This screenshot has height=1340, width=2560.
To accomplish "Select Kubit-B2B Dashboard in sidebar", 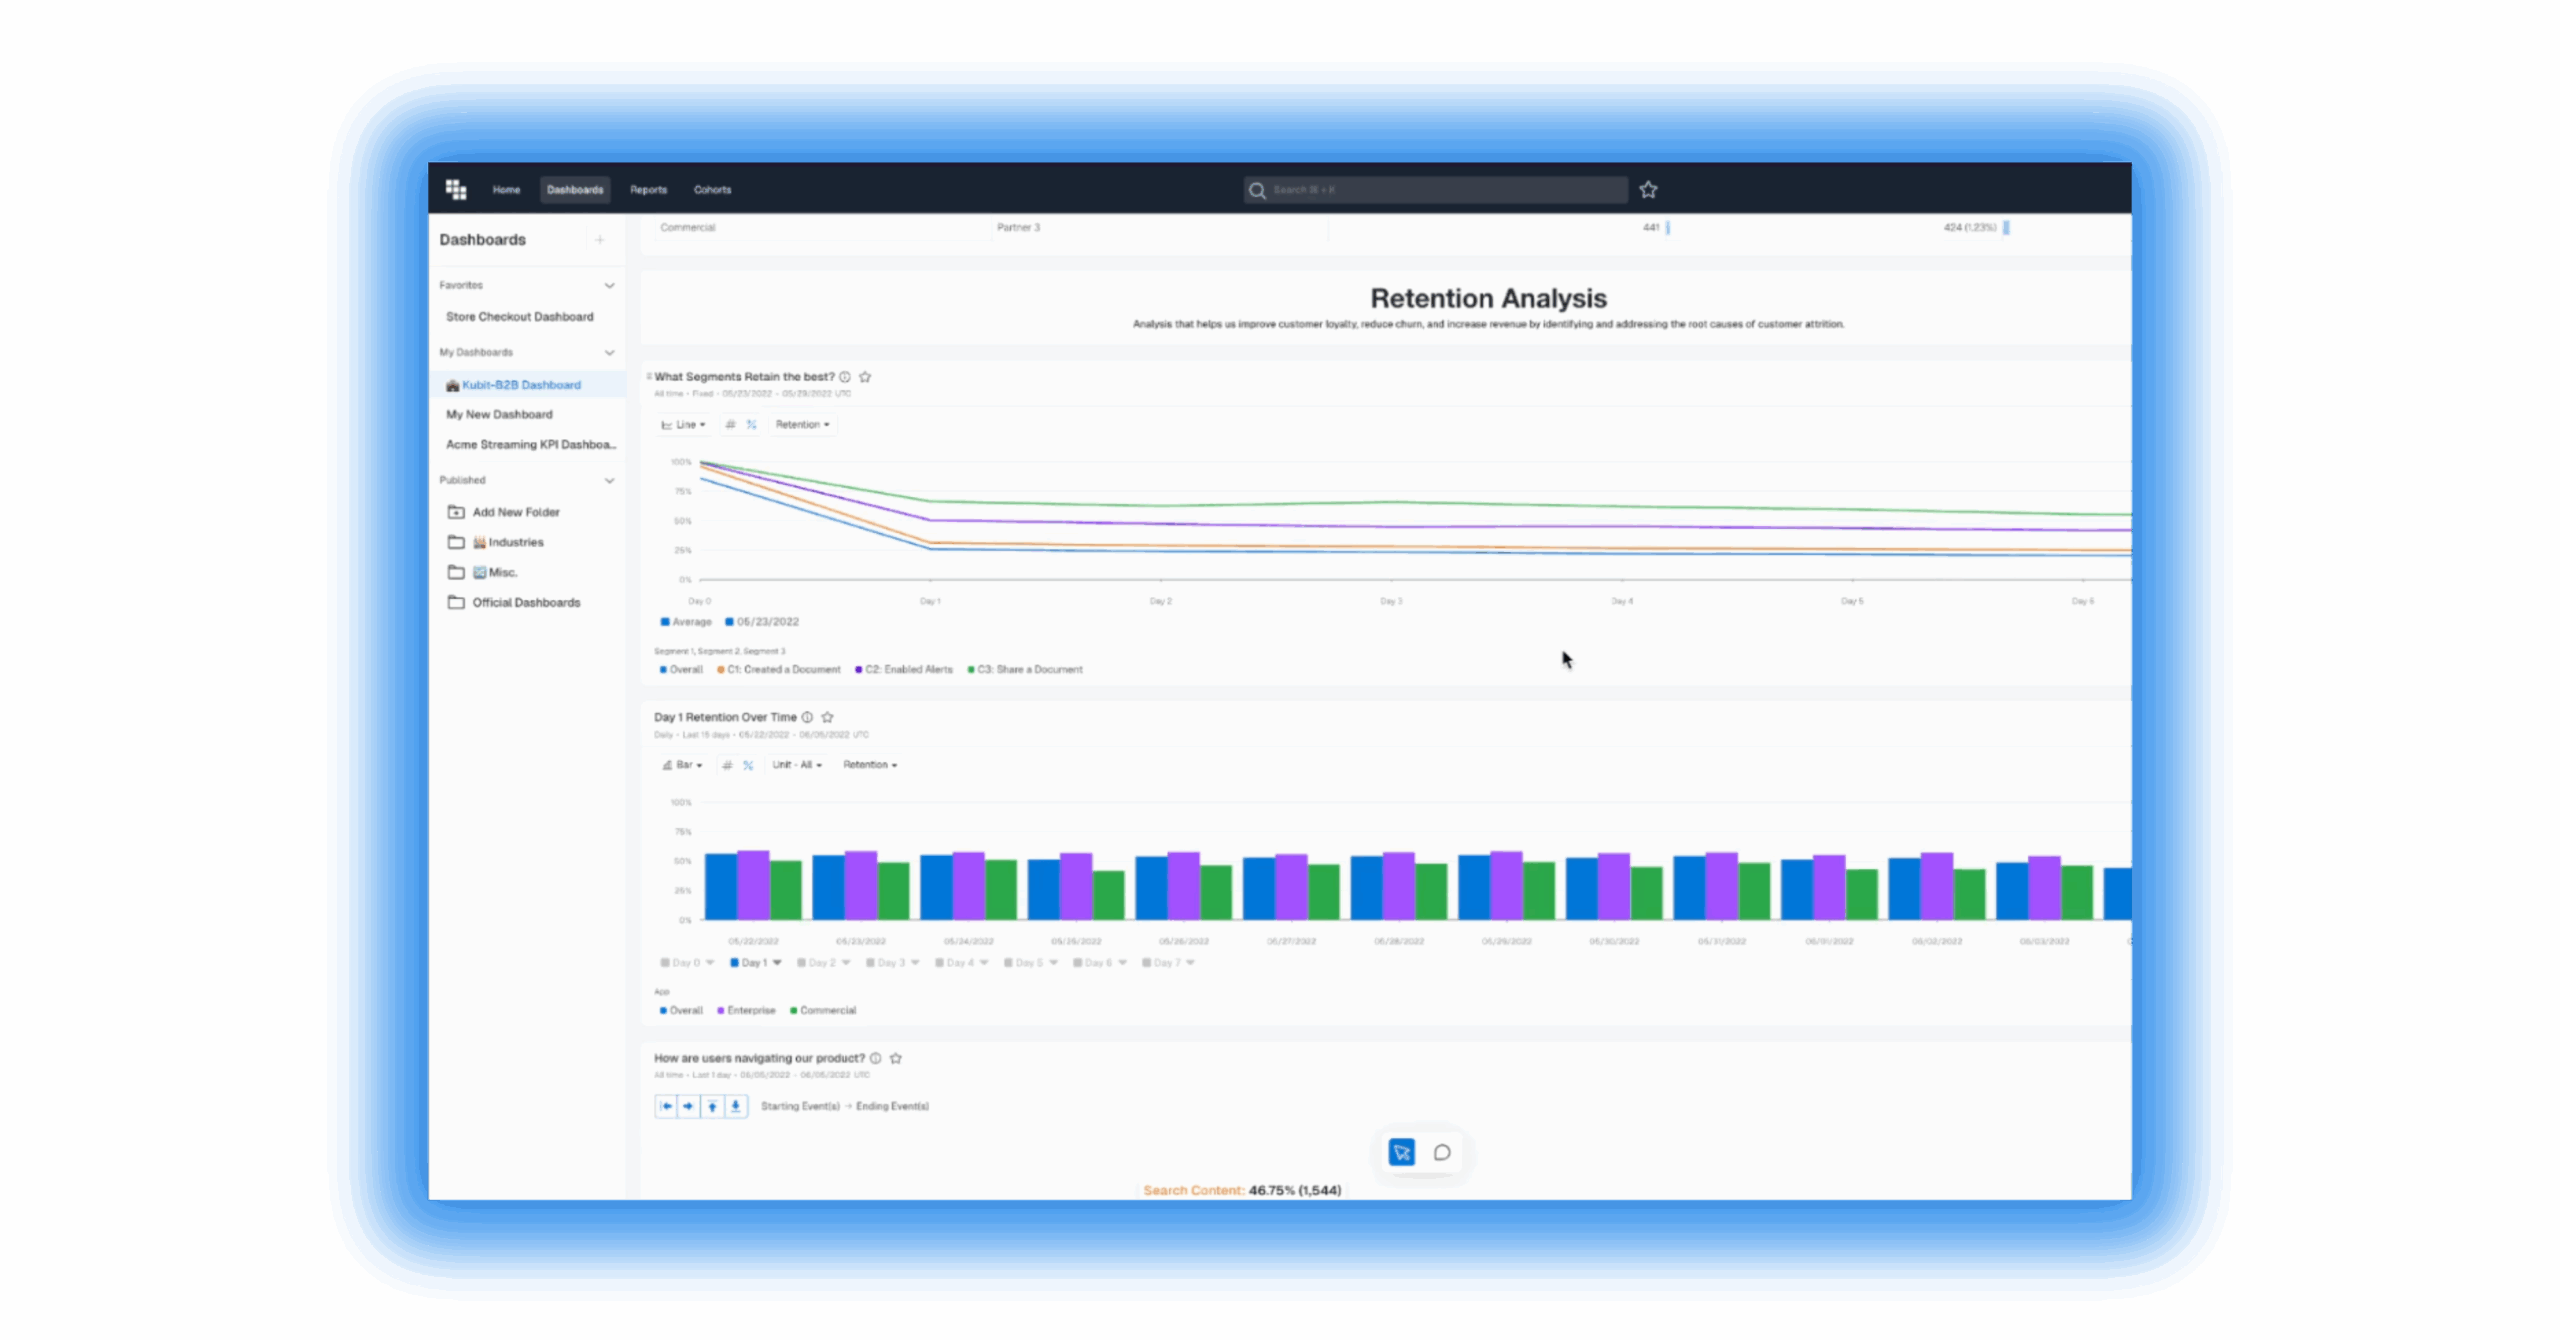I will [x=526, y=385].
